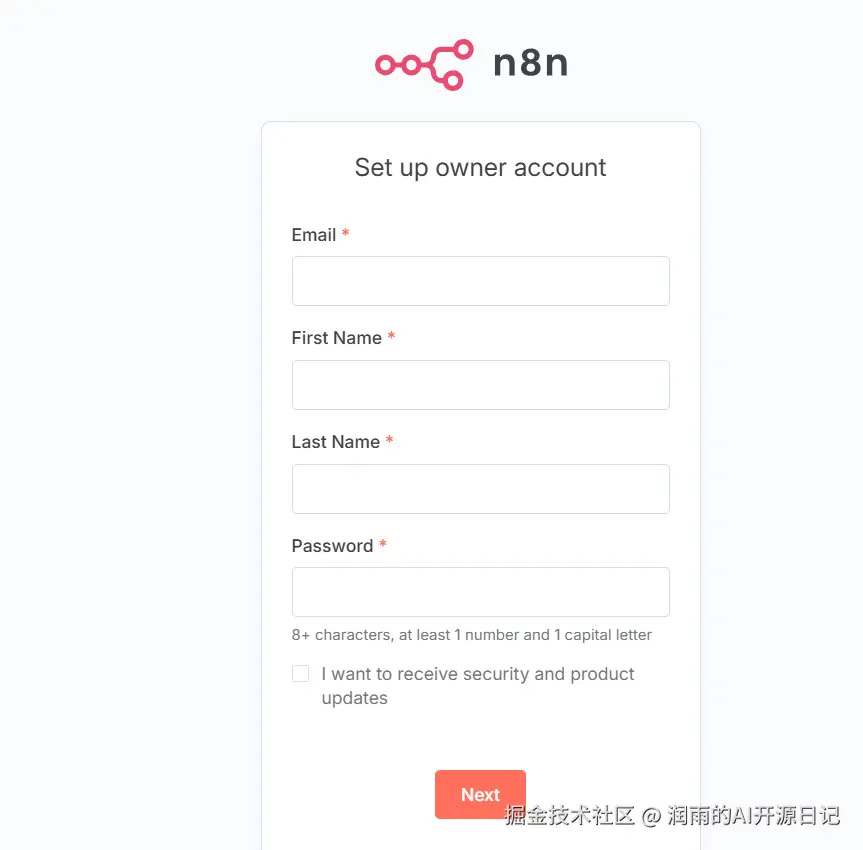Click the 'Set up owner account' heading
This screenshot has width=863, height=850.
pos(480,168)
